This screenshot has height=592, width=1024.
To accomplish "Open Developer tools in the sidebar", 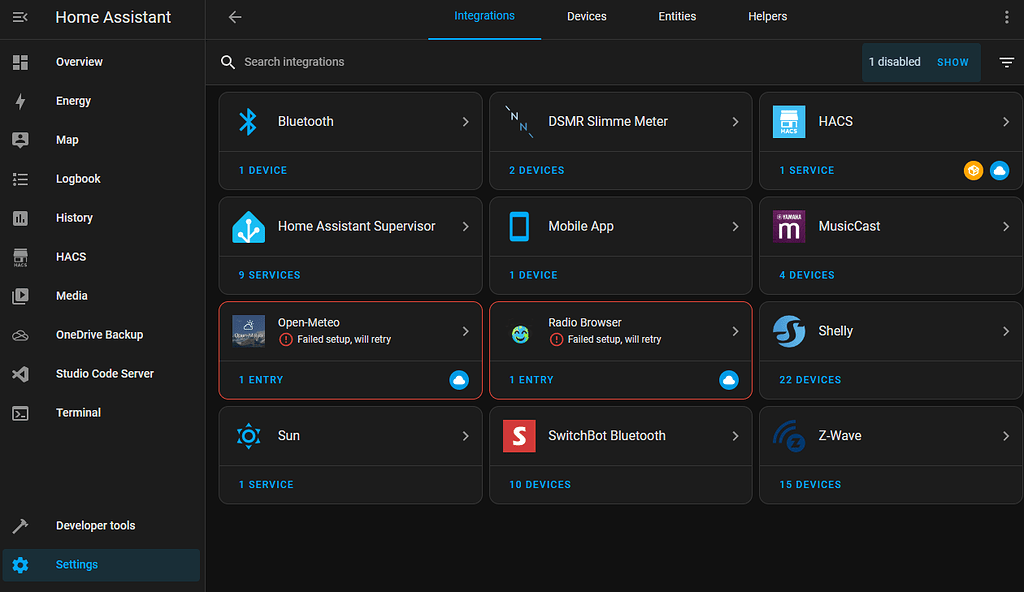I will (95, 526).
